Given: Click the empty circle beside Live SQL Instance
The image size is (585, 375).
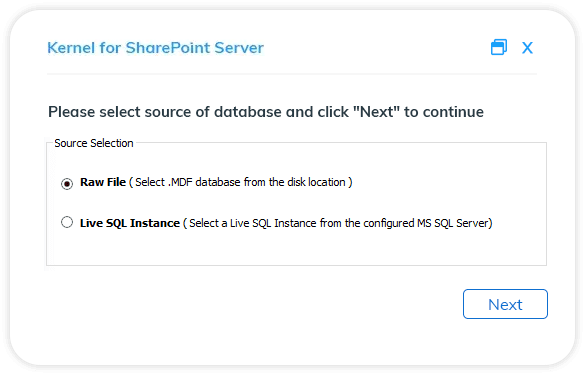Looking at the screenshot, I should (67, 222).
